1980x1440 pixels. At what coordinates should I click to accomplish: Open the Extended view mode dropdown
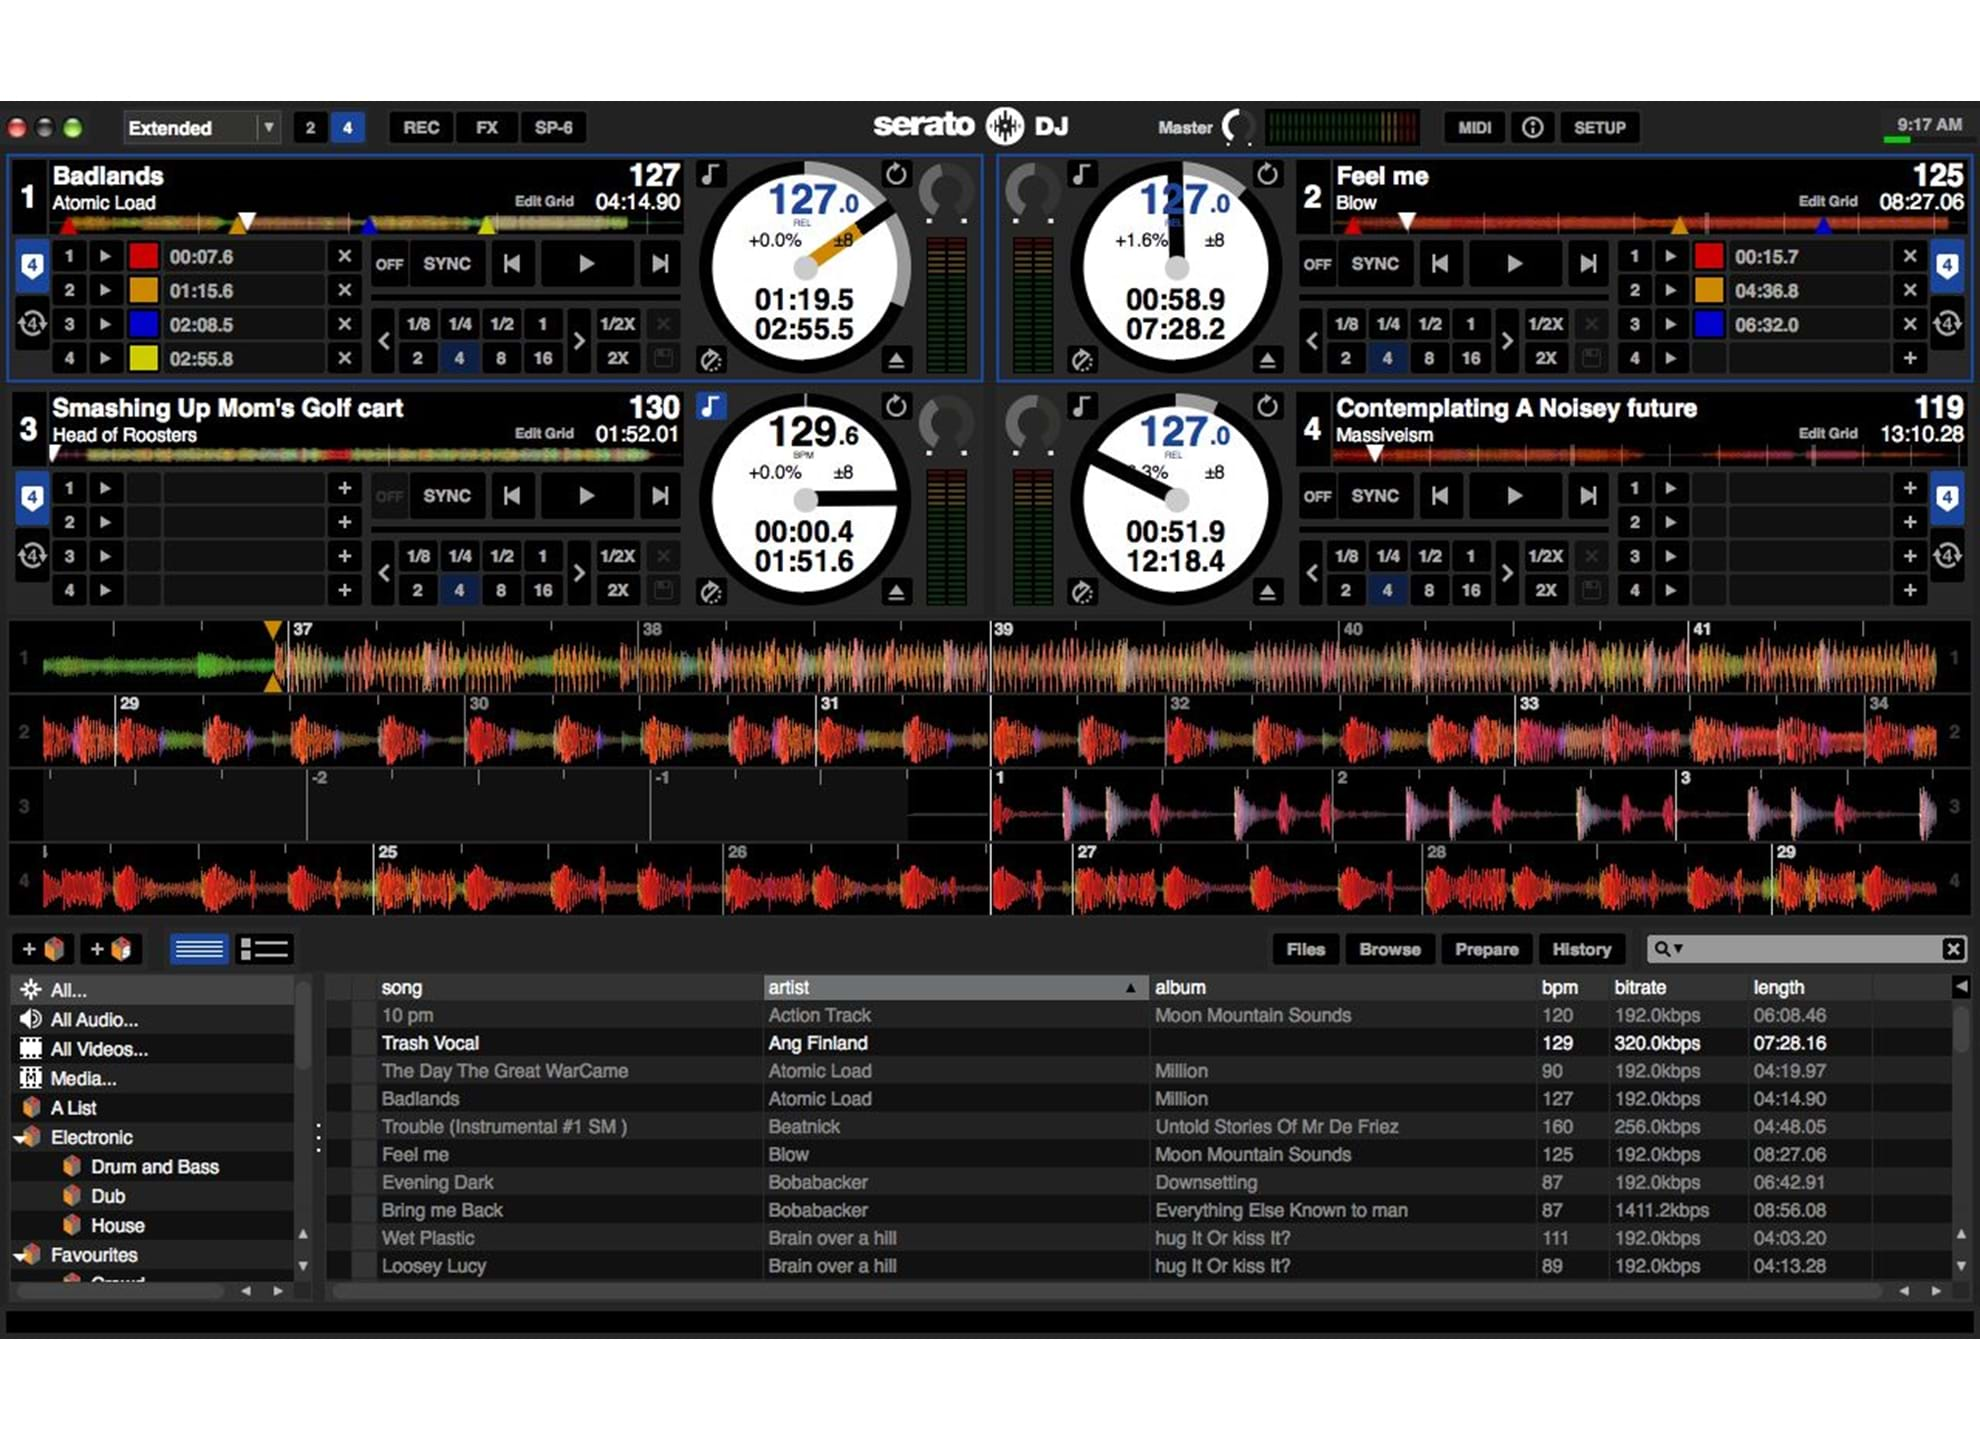(x=200, y=128)
